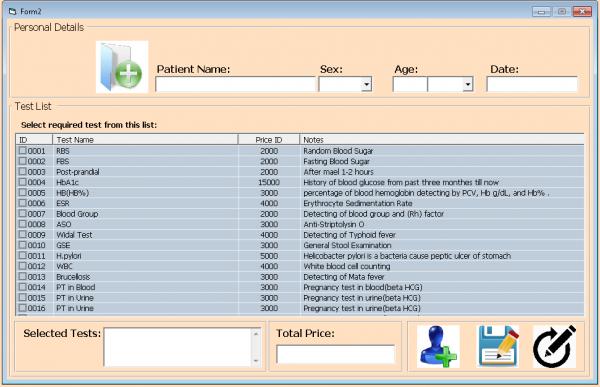Select the 0012 WBC checkbox

pyautogui.click(x=23, y=266)
